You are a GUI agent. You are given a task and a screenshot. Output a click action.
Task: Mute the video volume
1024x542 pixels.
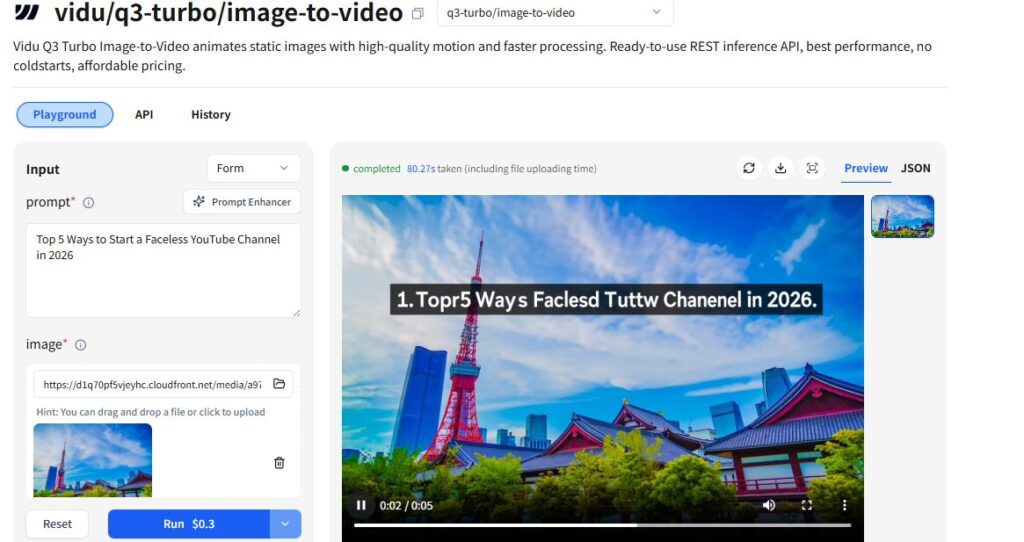768,506
